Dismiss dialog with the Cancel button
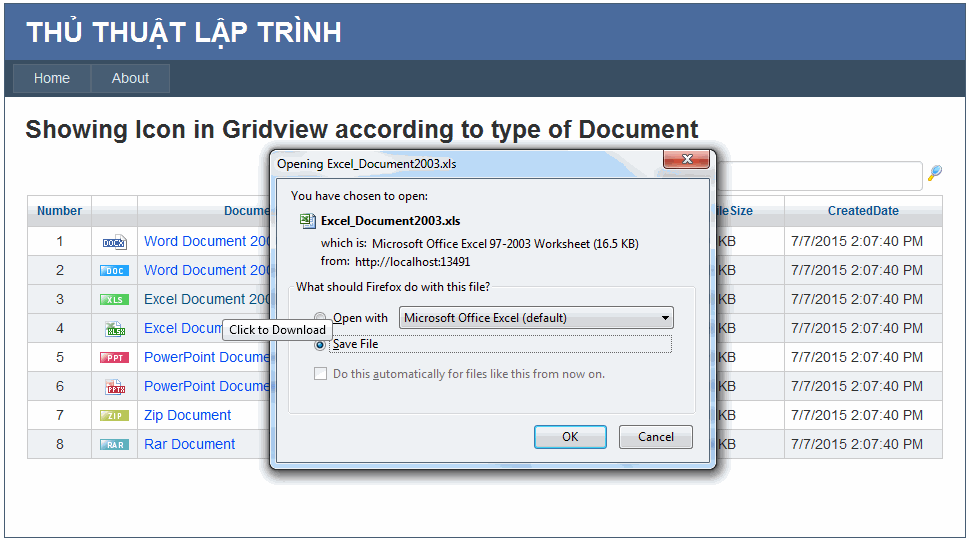 point(656,437)
